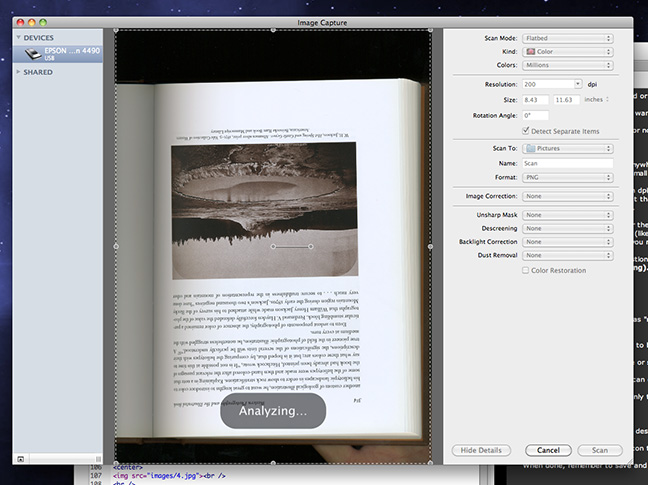648x485 pixels.
Task: Open the Scan Mode Flatbed dropdown
Action: 567,38
